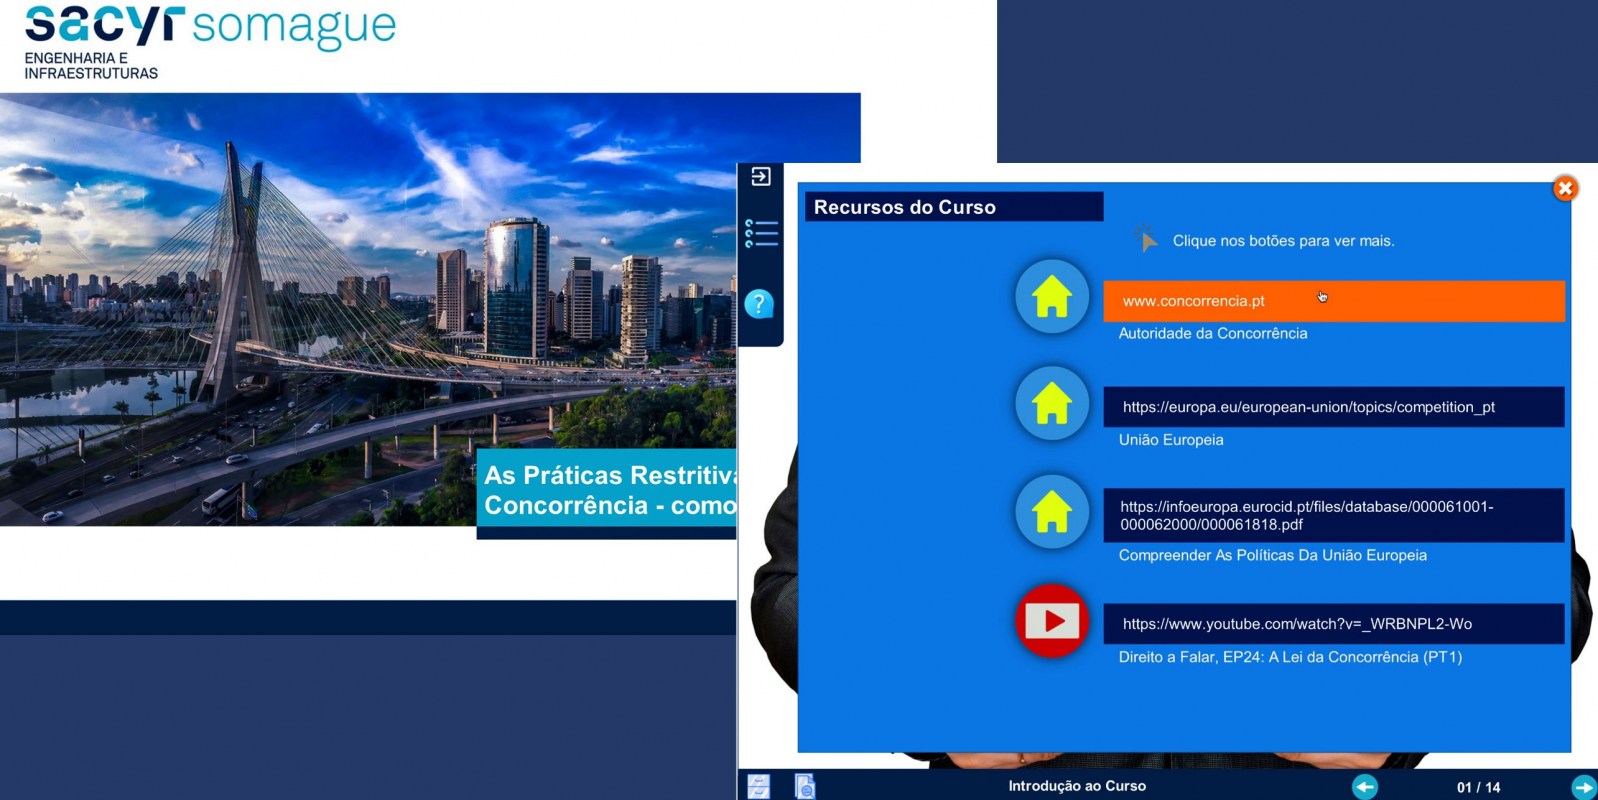Click the house icon for União Europeia
Screen dimensions: 1598x800
tap(1052, 404)
